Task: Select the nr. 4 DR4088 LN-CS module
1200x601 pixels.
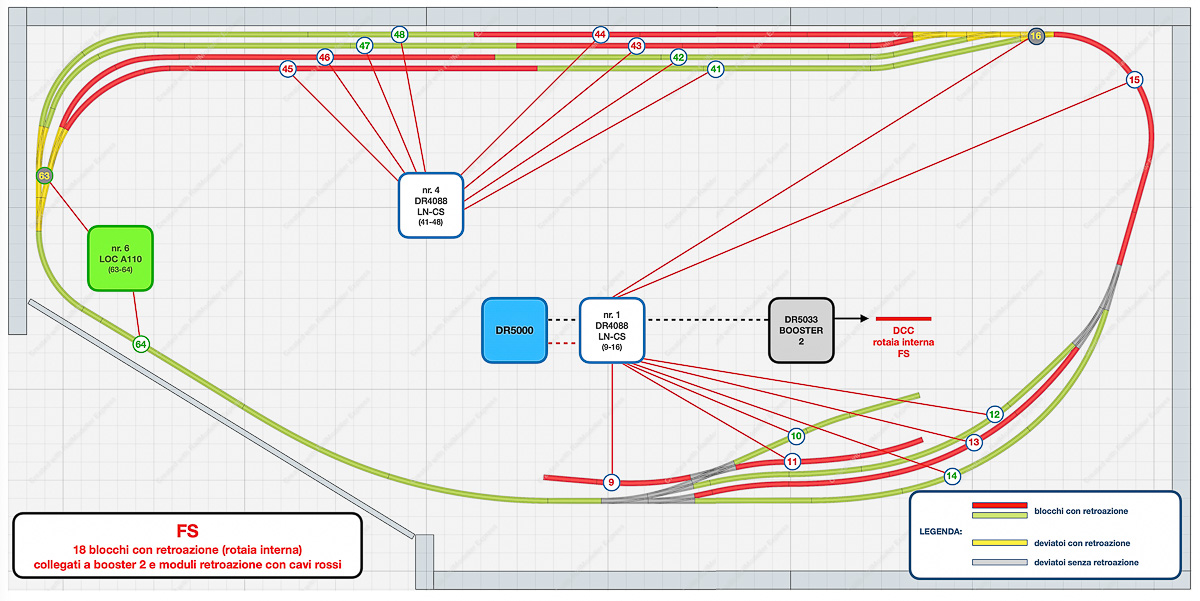Action: point(430,205)
